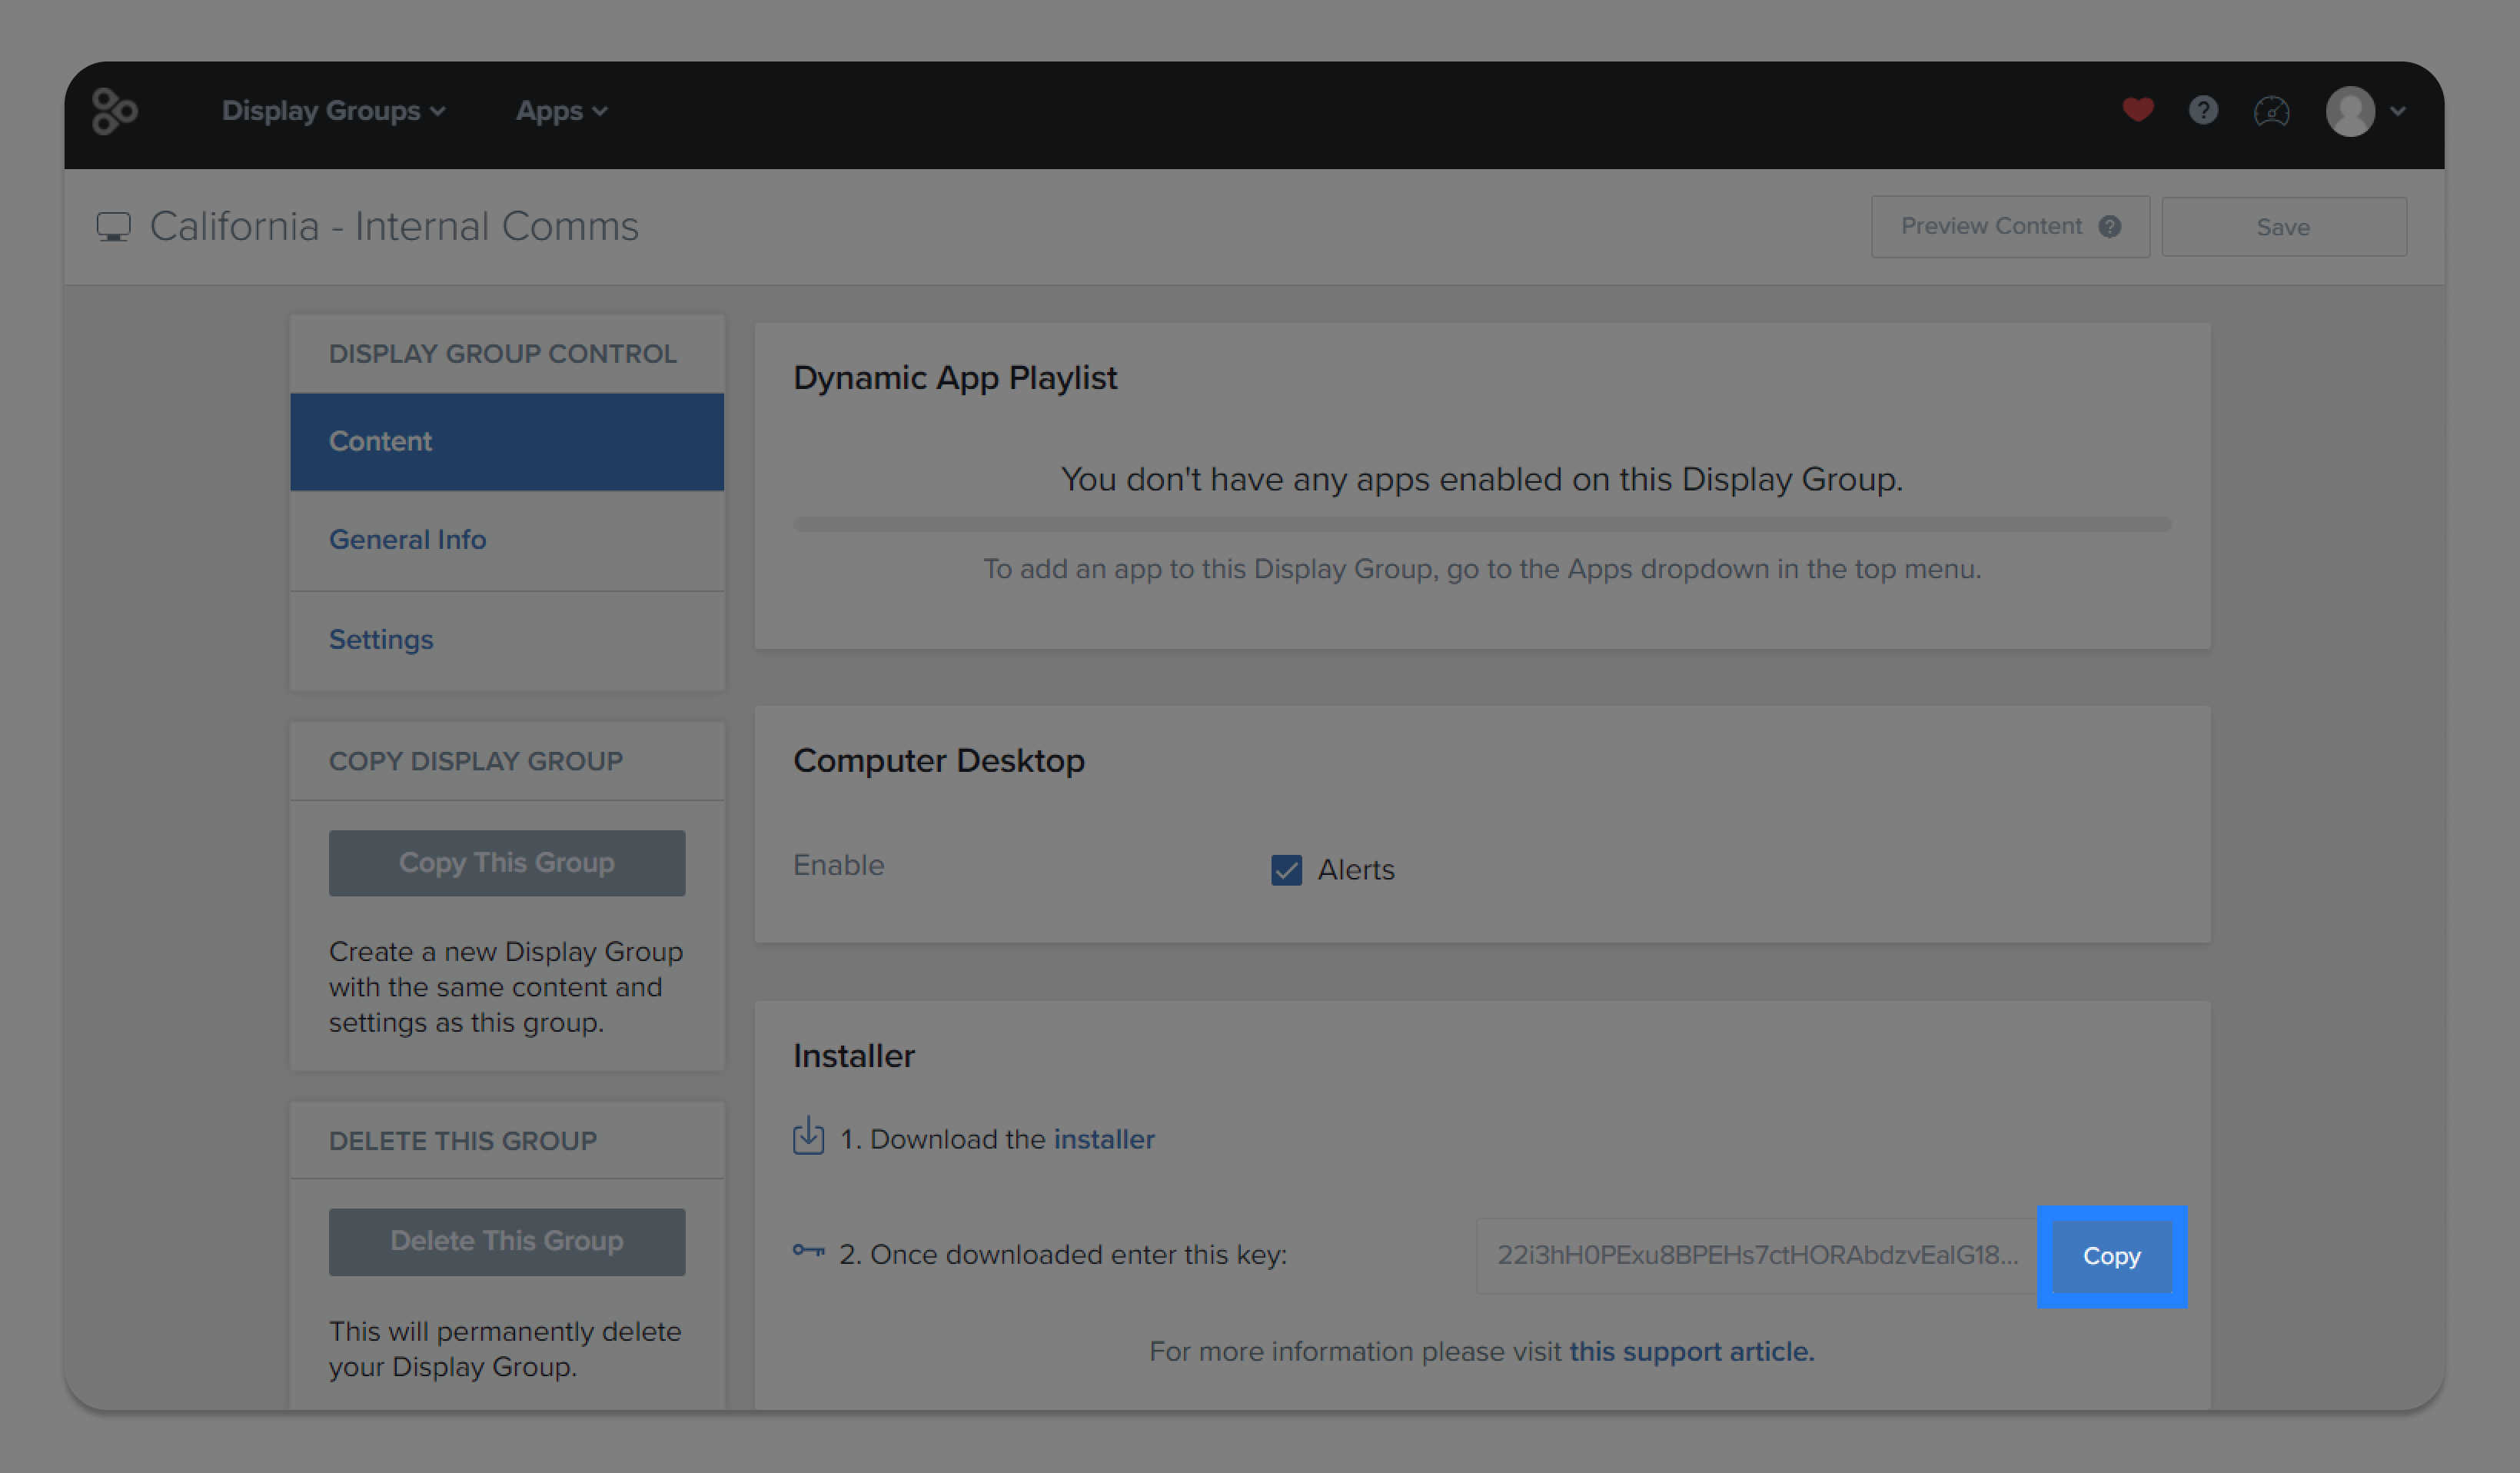Click the key icon beside step 2
Image resolution: width=2520 pixels, height=1473 pixels.
pos(808,1251)
